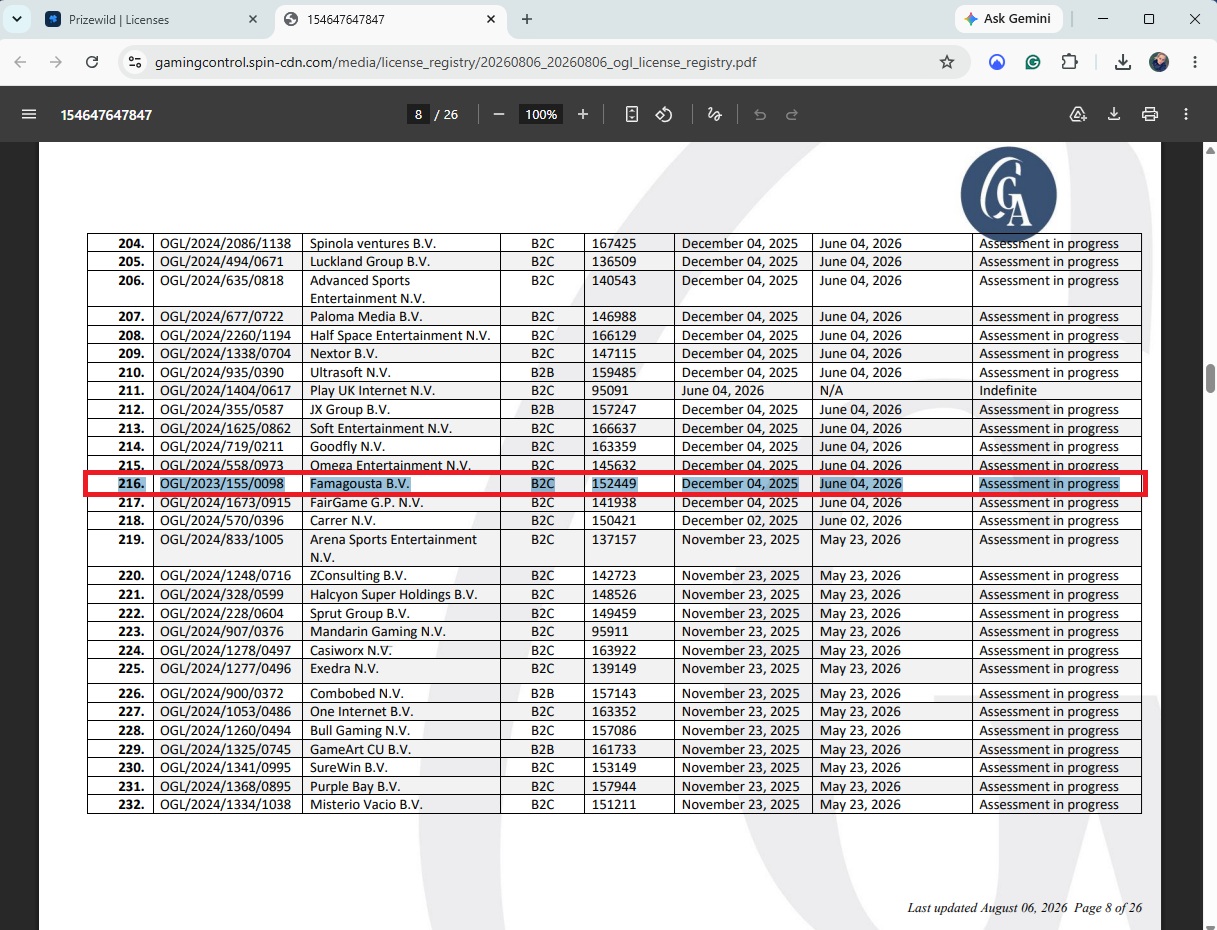Switch to Prizewild | Licenses tab

click(x=150, y=19)
